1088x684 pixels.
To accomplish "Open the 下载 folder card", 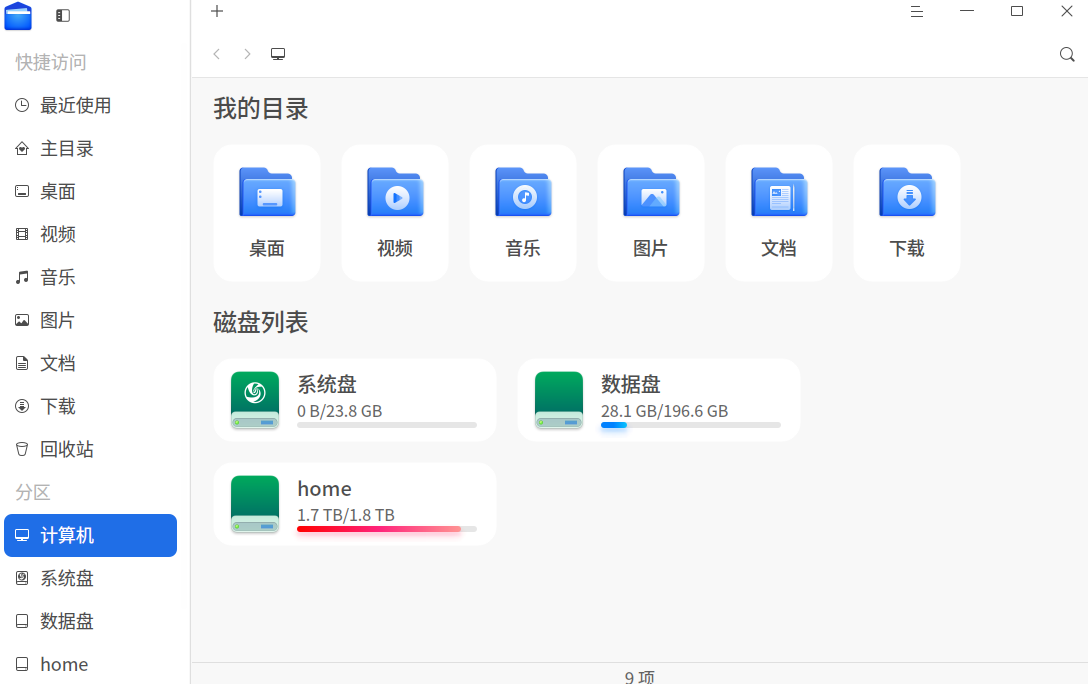I will (907, 213).
